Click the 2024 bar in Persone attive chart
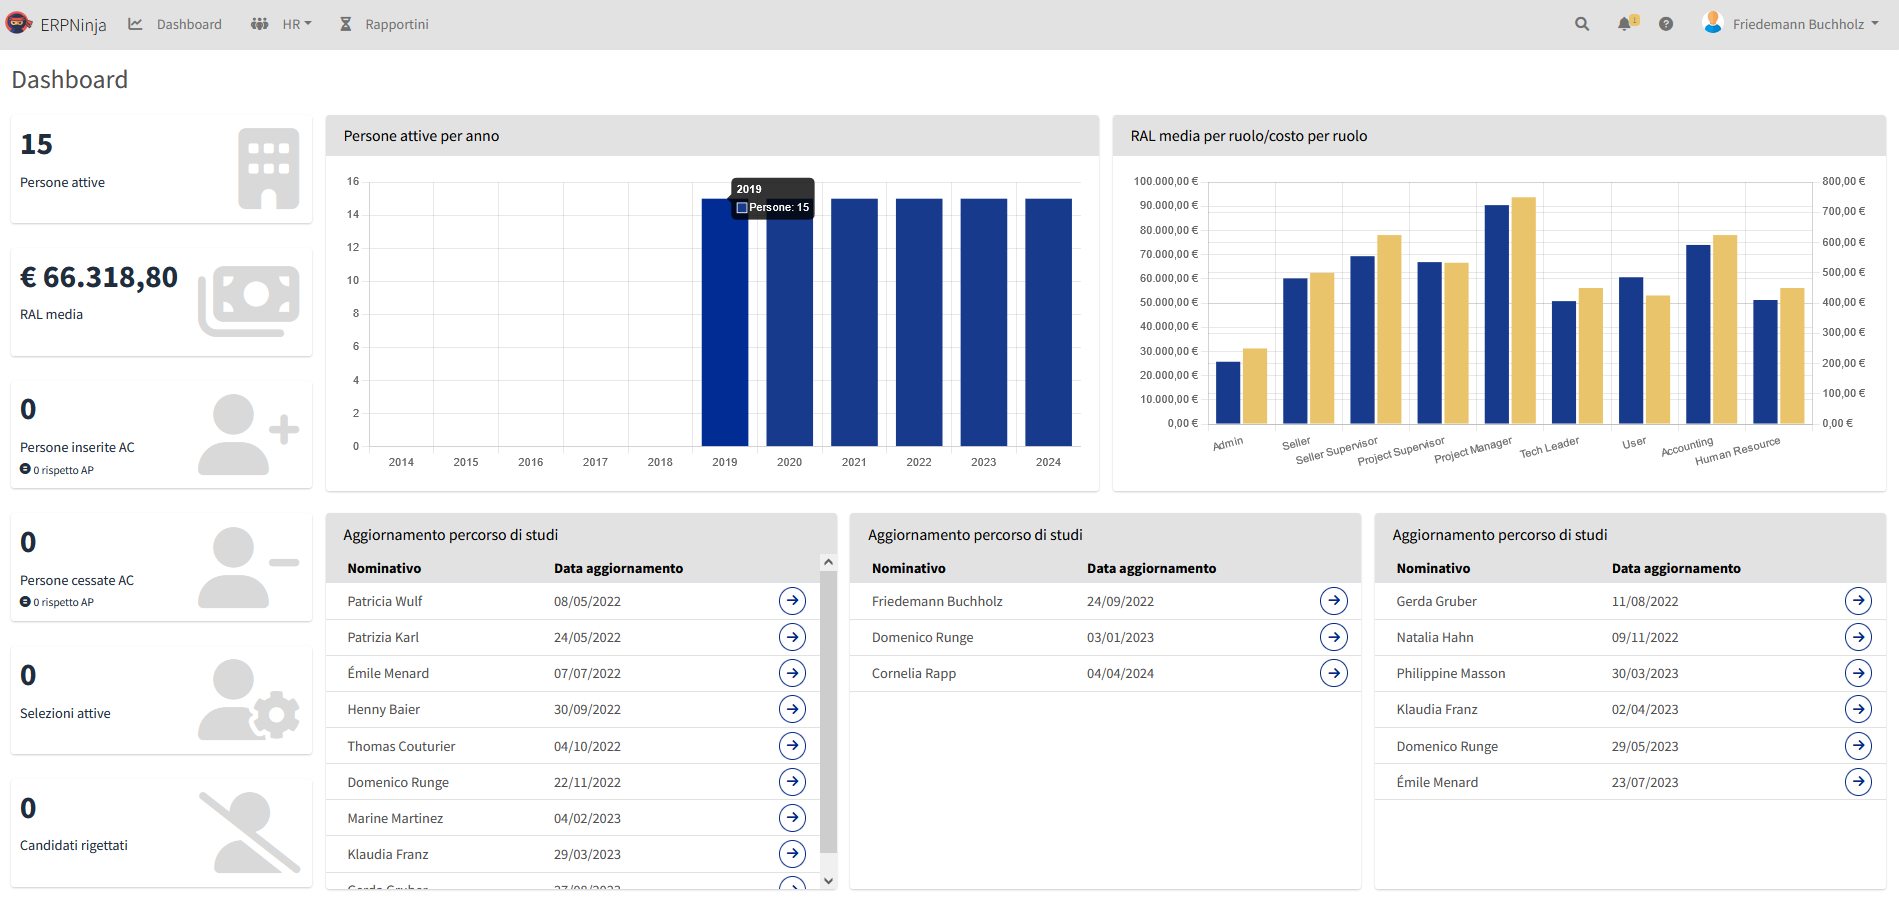The width and height of the screenshot is (1899, 905). 1048,322
